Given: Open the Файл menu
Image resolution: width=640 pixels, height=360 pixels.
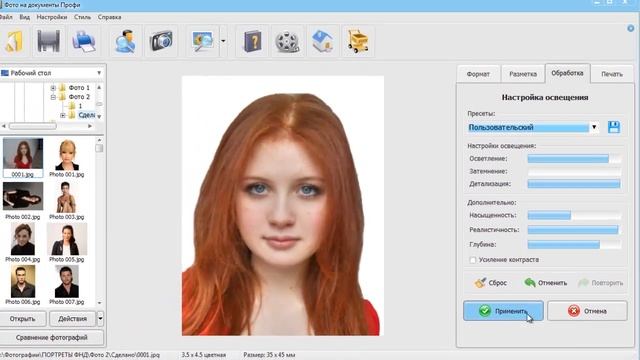Looking at the screenshot, I should tap(6, 17).
